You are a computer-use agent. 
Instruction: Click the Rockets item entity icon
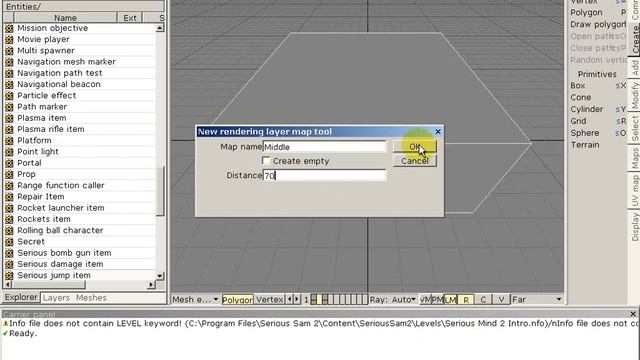(x=9, y=219)
